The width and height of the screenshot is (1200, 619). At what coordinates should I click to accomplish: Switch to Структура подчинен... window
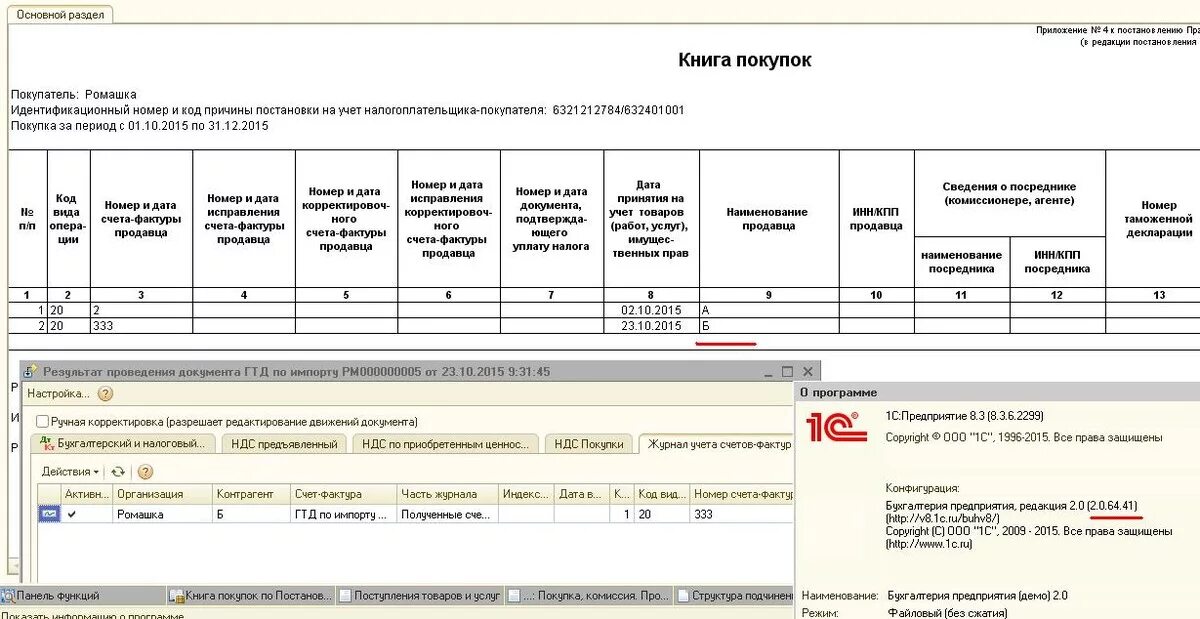735,596
